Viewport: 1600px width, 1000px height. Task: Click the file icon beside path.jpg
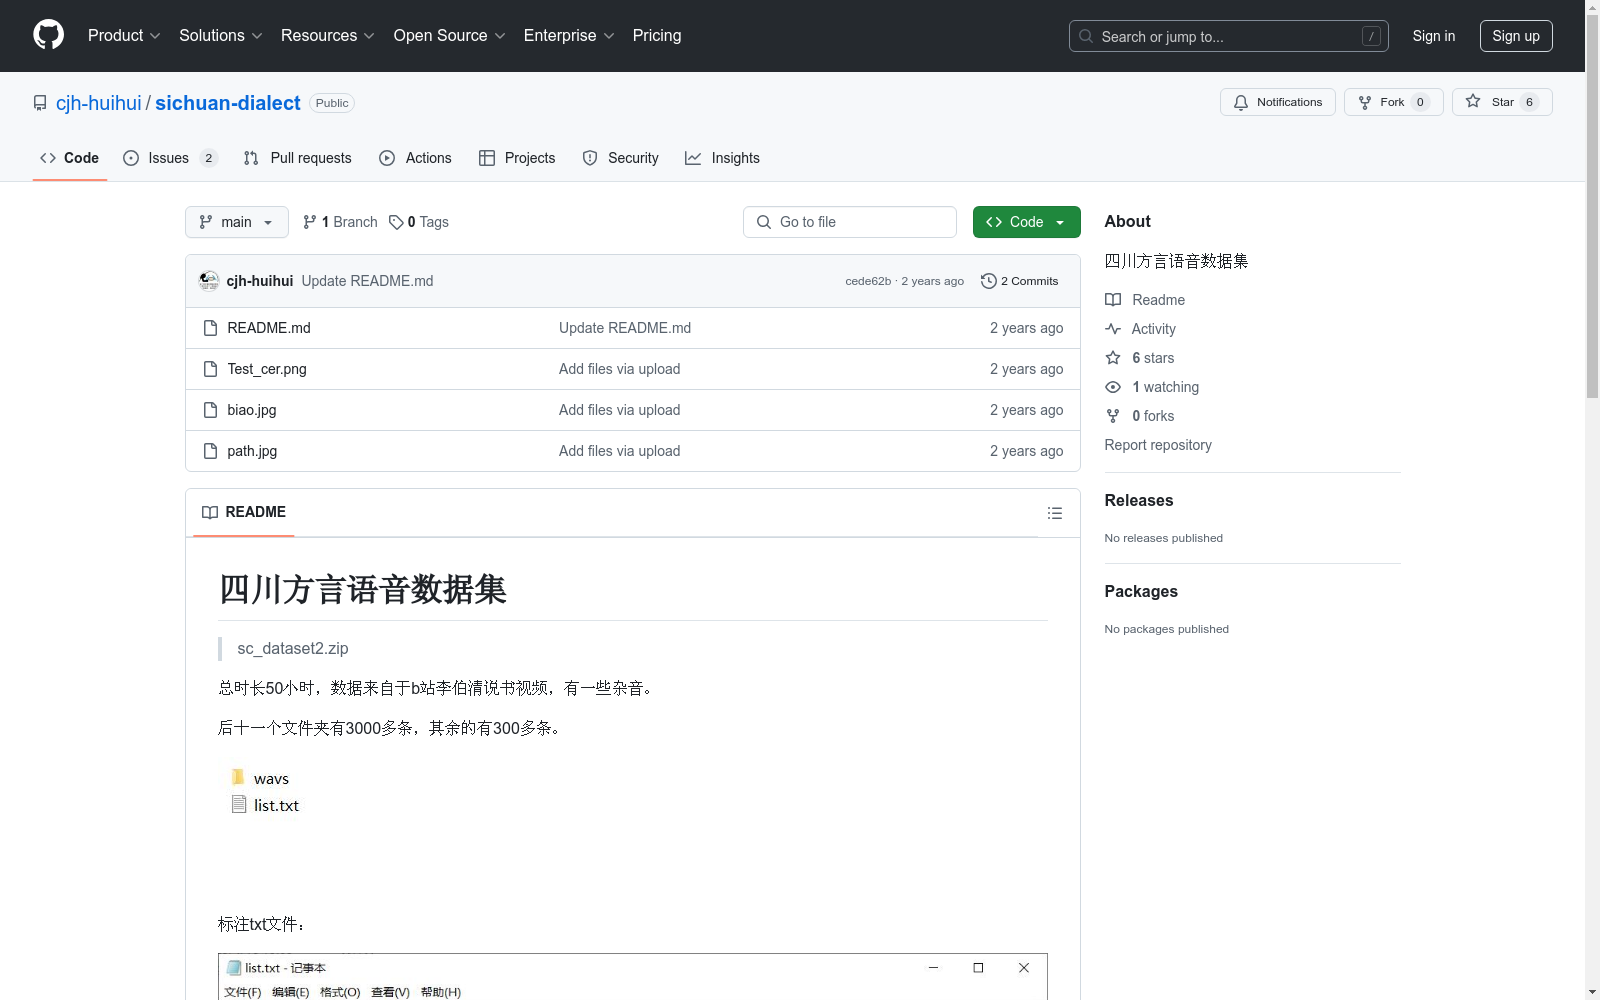(210, 451)
